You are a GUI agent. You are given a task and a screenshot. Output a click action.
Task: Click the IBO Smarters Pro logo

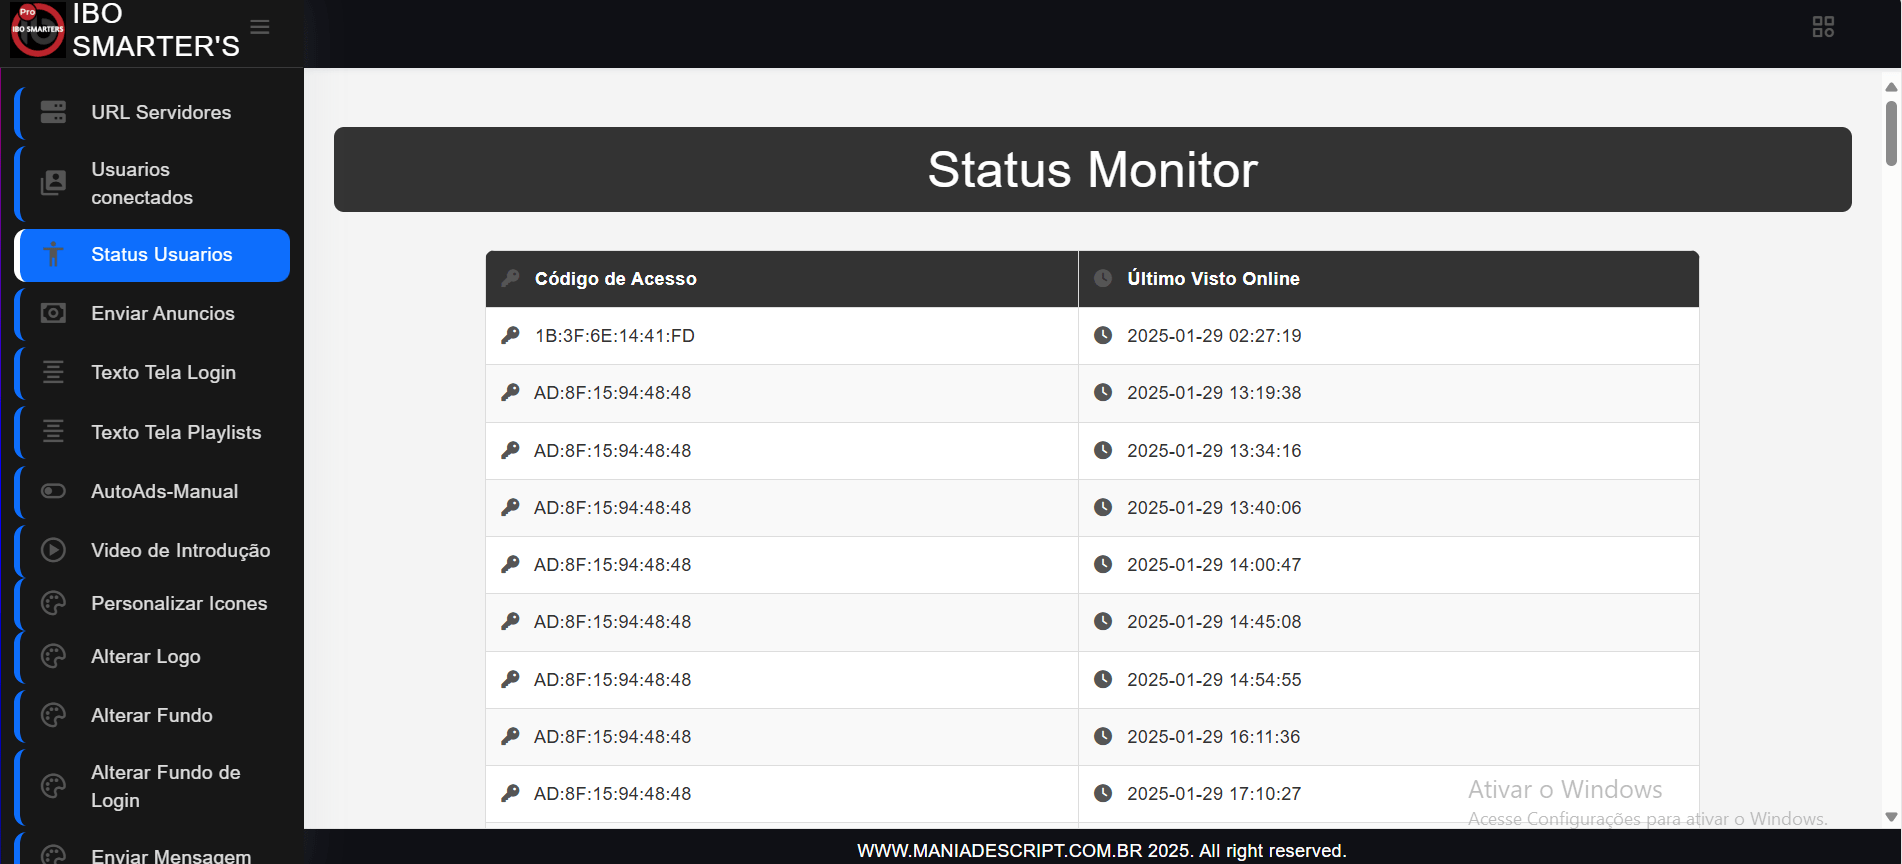click(x=37, y=30)
